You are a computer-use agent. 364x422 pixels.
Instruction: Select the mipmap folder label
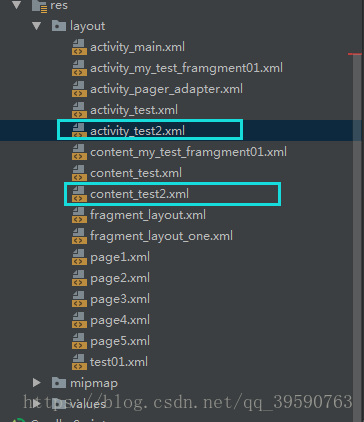(94, 384)
